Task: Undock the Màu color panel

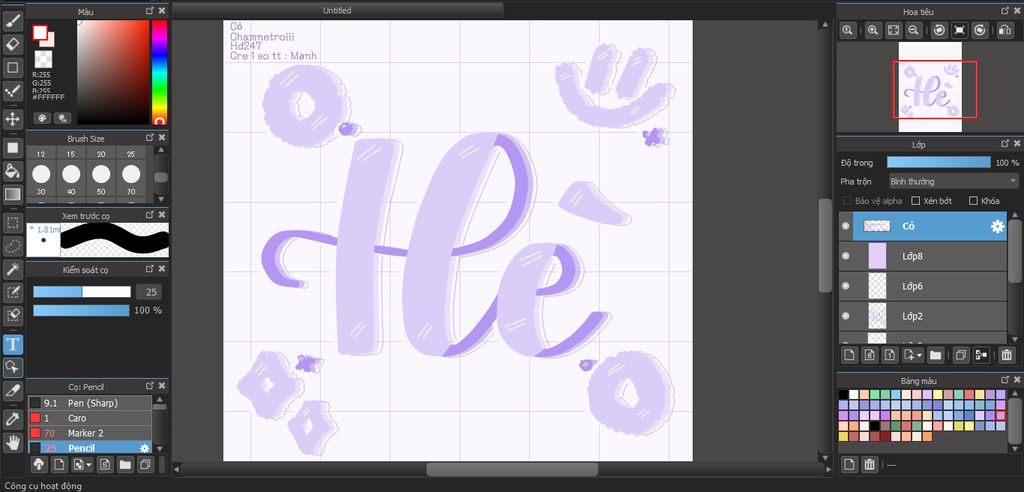Action: [150, 11]
